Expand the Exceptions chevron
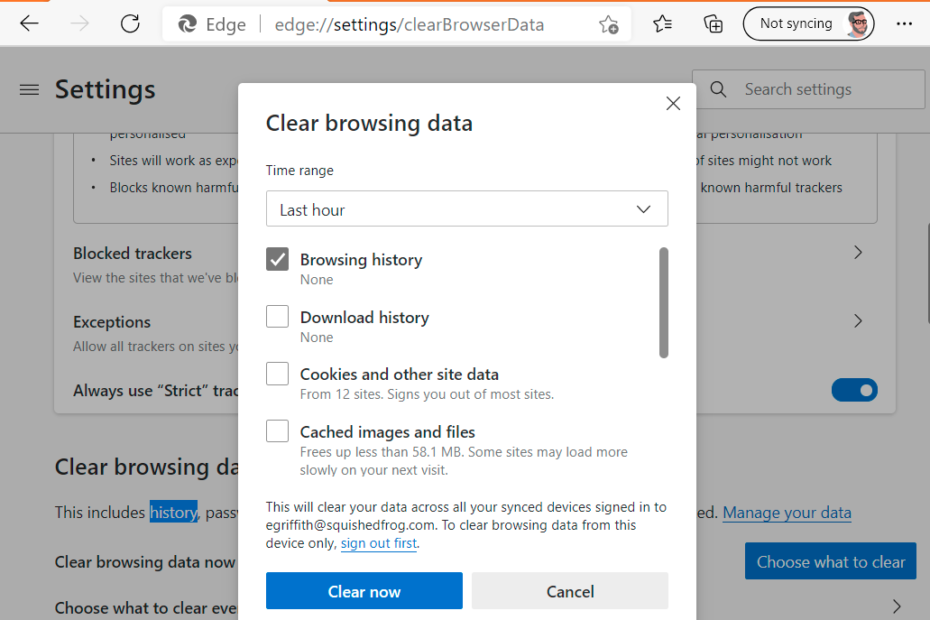 pos(857,321)
